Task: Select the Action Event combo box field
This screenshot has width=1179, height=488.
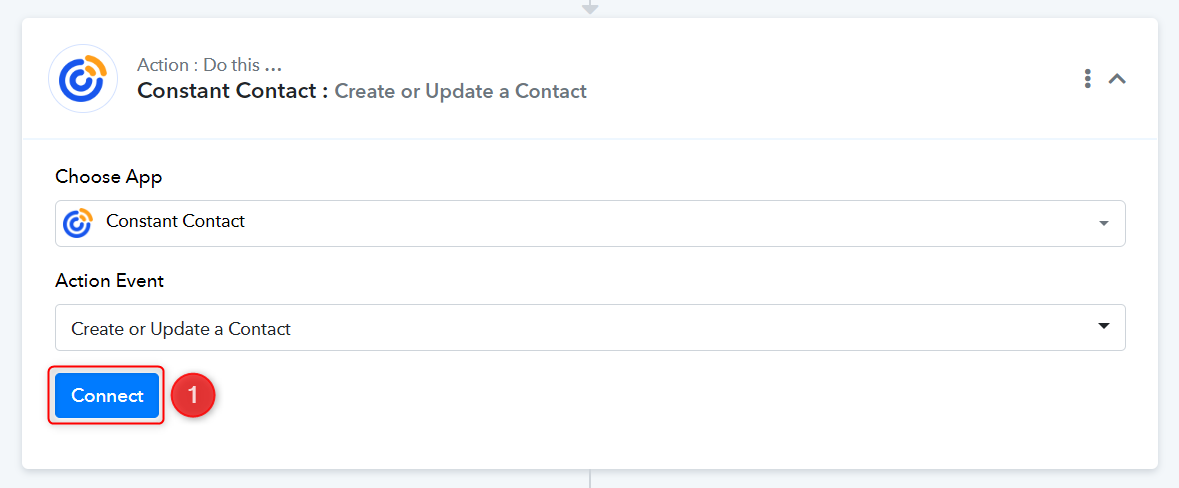Action: point(590,327)
